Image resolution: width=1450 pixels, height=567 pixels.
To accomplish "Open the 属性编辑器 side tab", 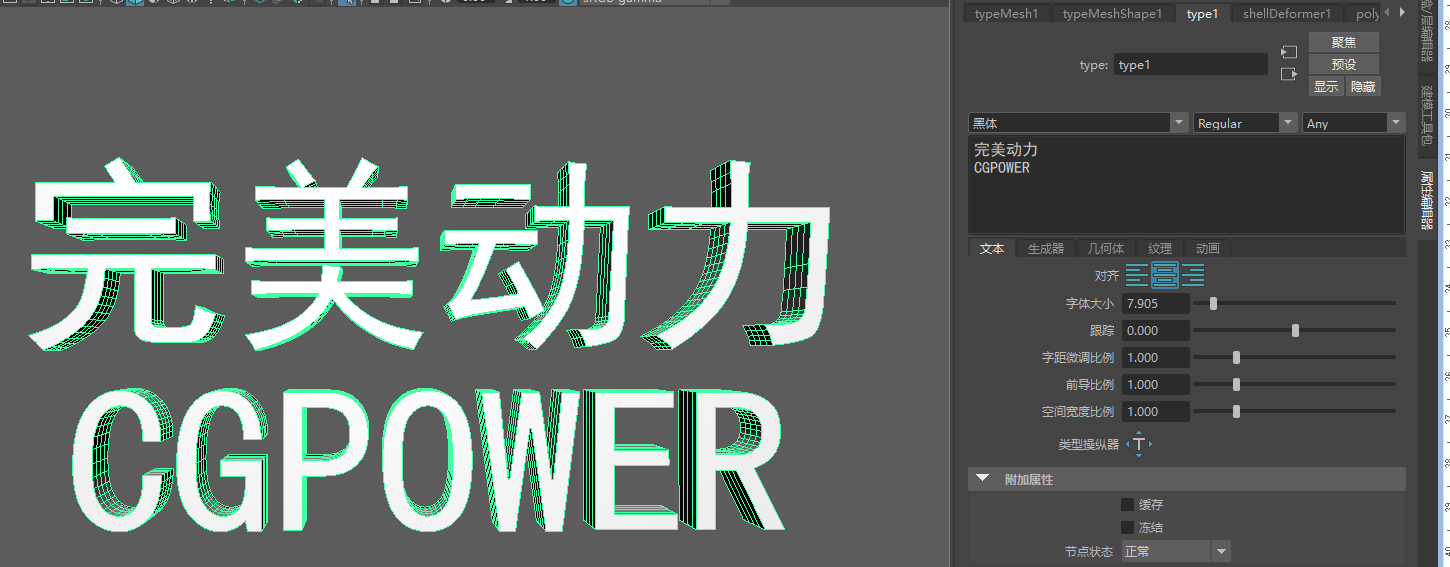I will [1427, 200].
